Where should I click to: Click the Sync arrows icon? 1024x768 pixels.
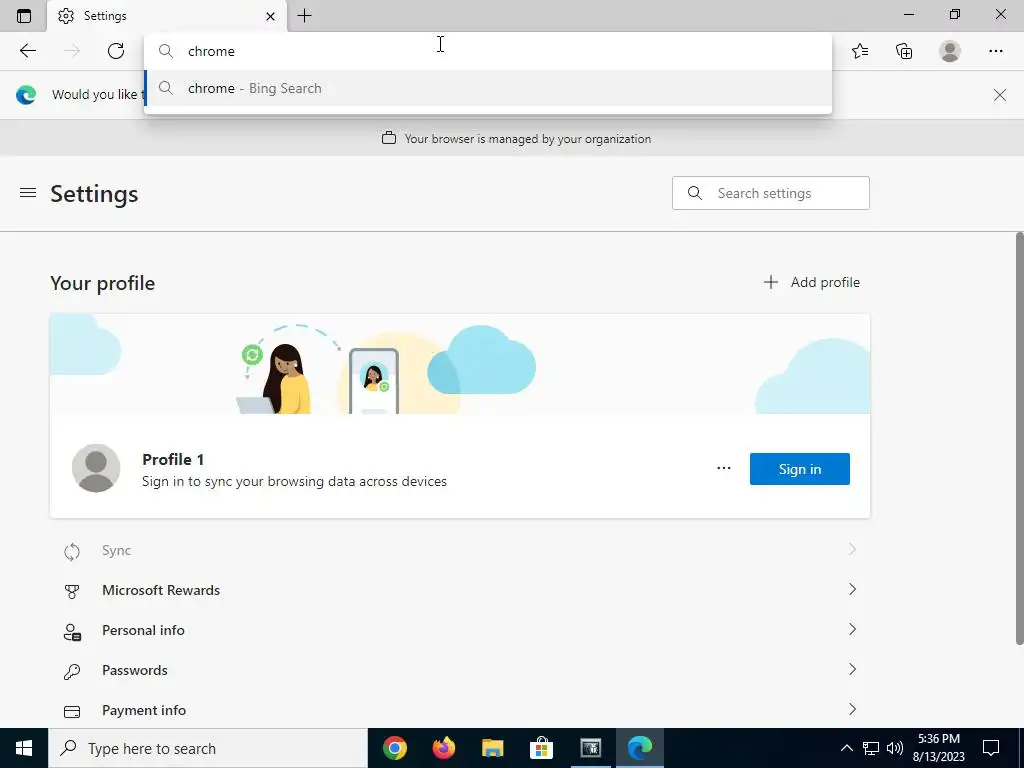pyautogui.click(x=72, y=552)
